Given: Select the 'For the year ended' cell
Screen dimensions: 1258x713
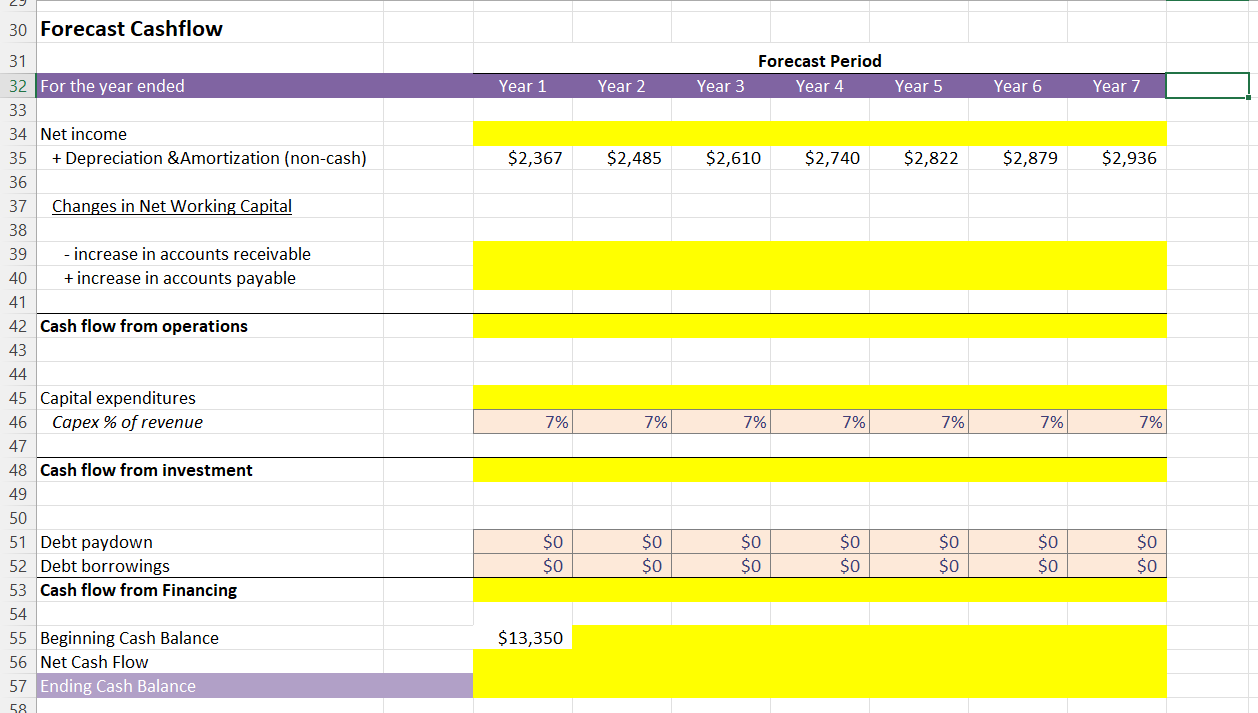Looking at the screenshot, I should coord(210,86).
